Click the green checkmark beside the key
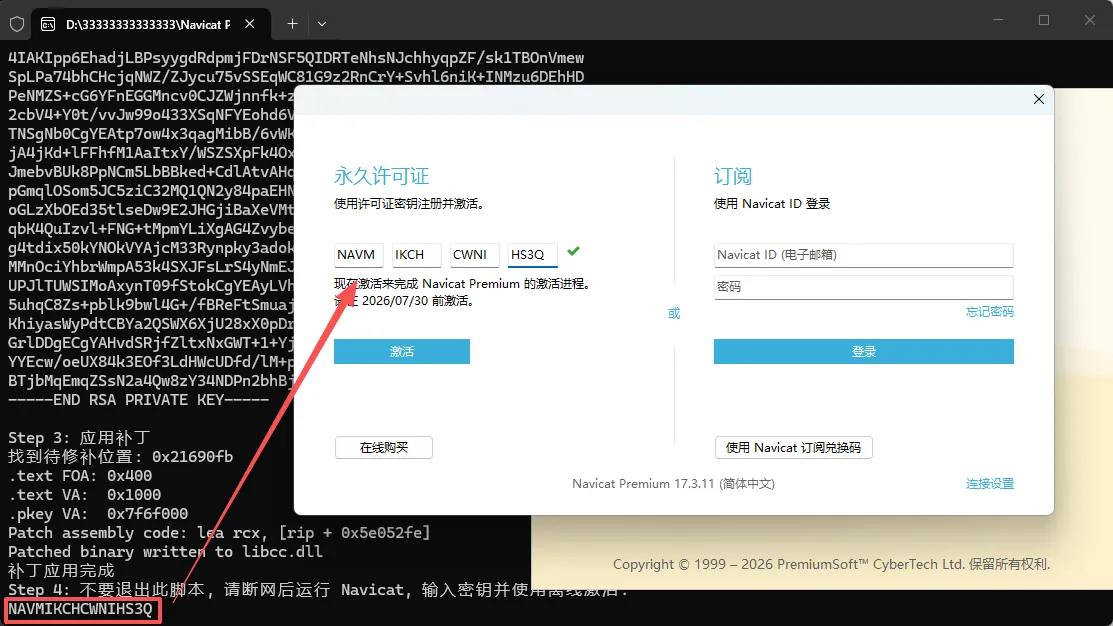 click(x=574, y=251)
